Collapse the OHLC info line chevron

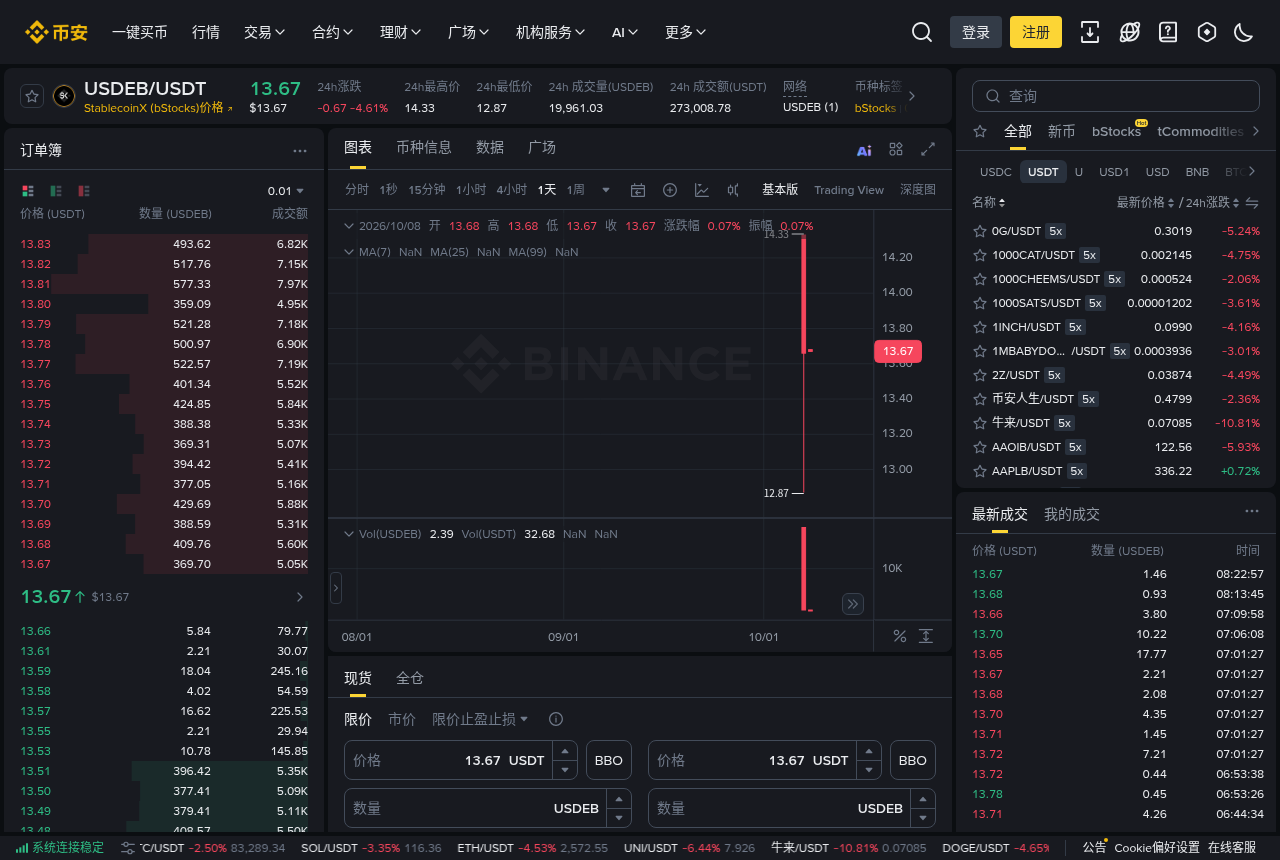tap(348, 226)
